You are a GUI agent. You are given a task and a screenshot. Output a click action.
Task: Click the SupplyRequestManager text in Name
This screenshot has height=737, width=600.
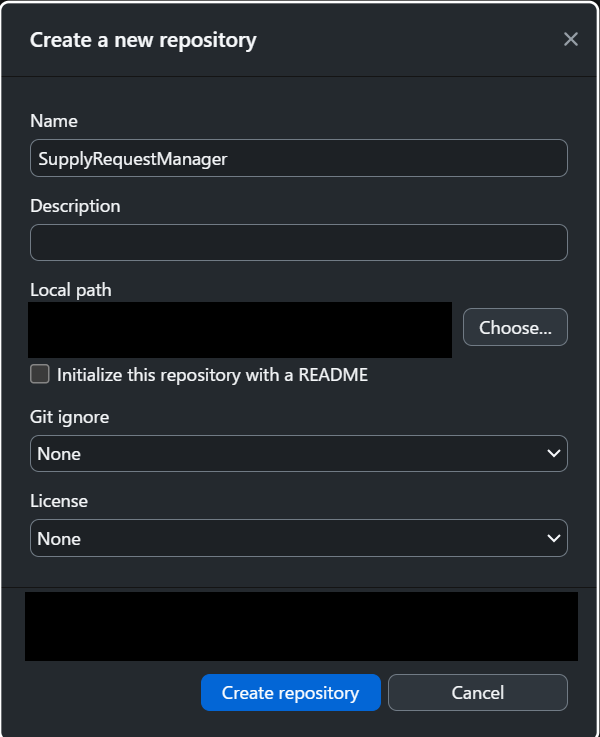[x=133, y=158]
